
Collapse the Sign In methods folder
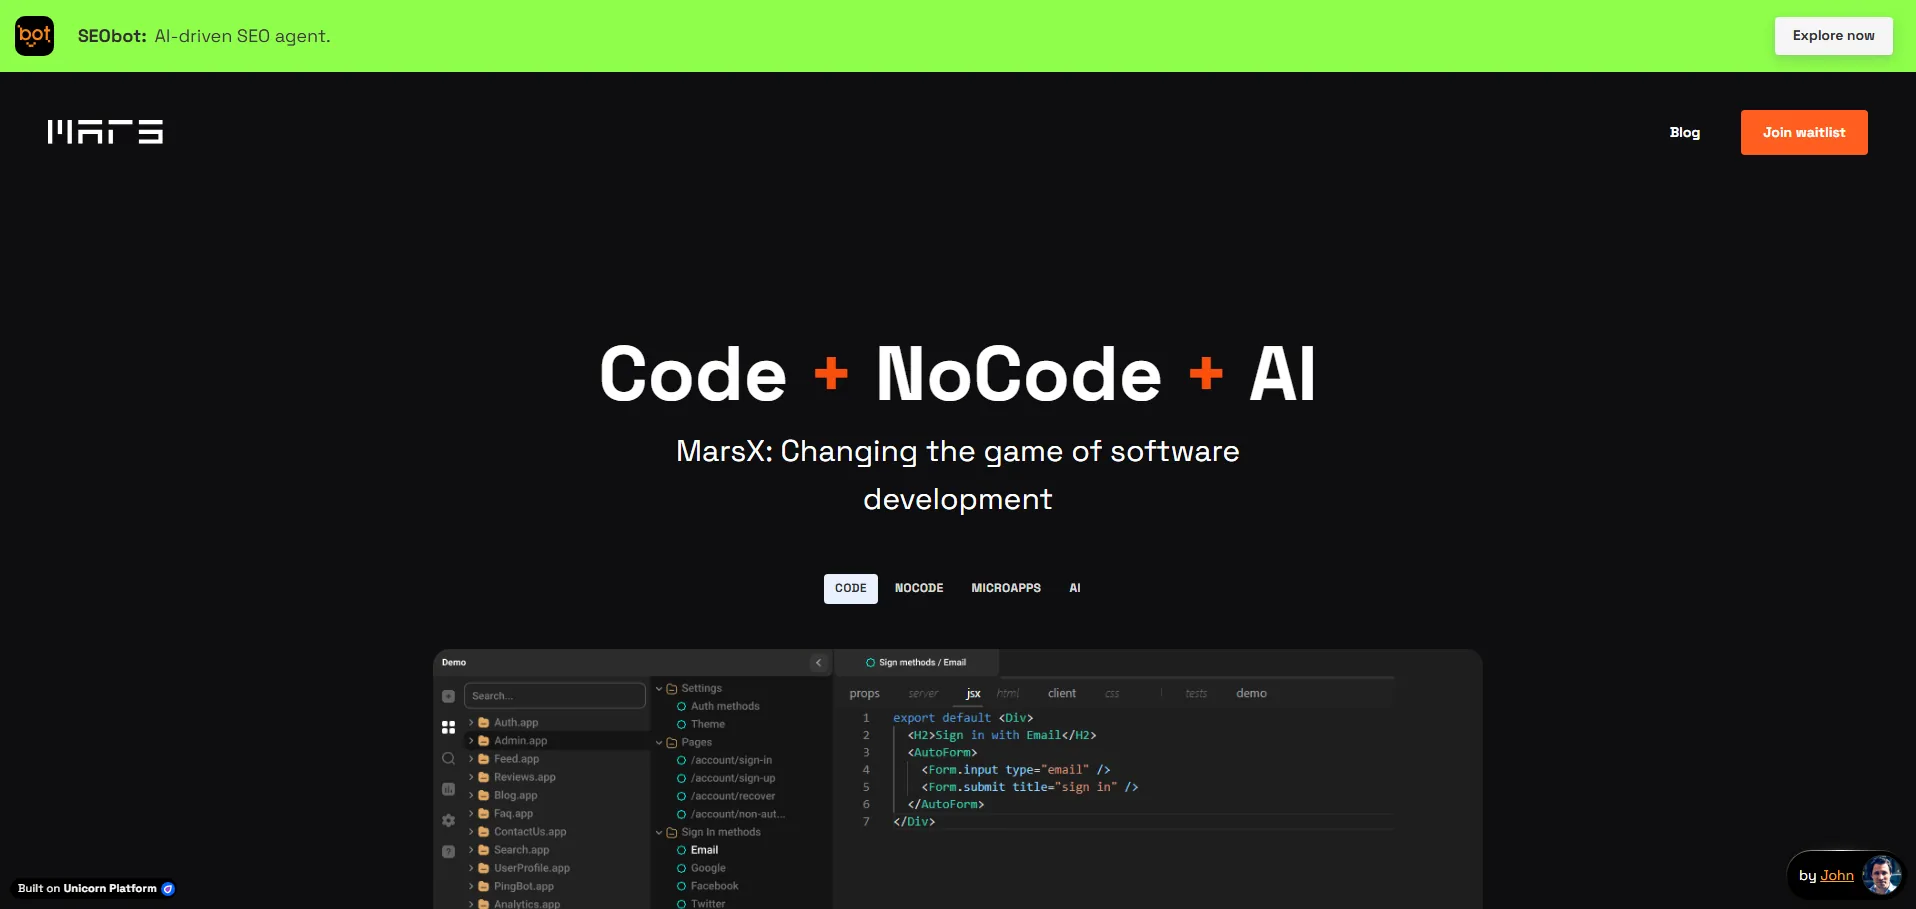click(x=659, y=832)
